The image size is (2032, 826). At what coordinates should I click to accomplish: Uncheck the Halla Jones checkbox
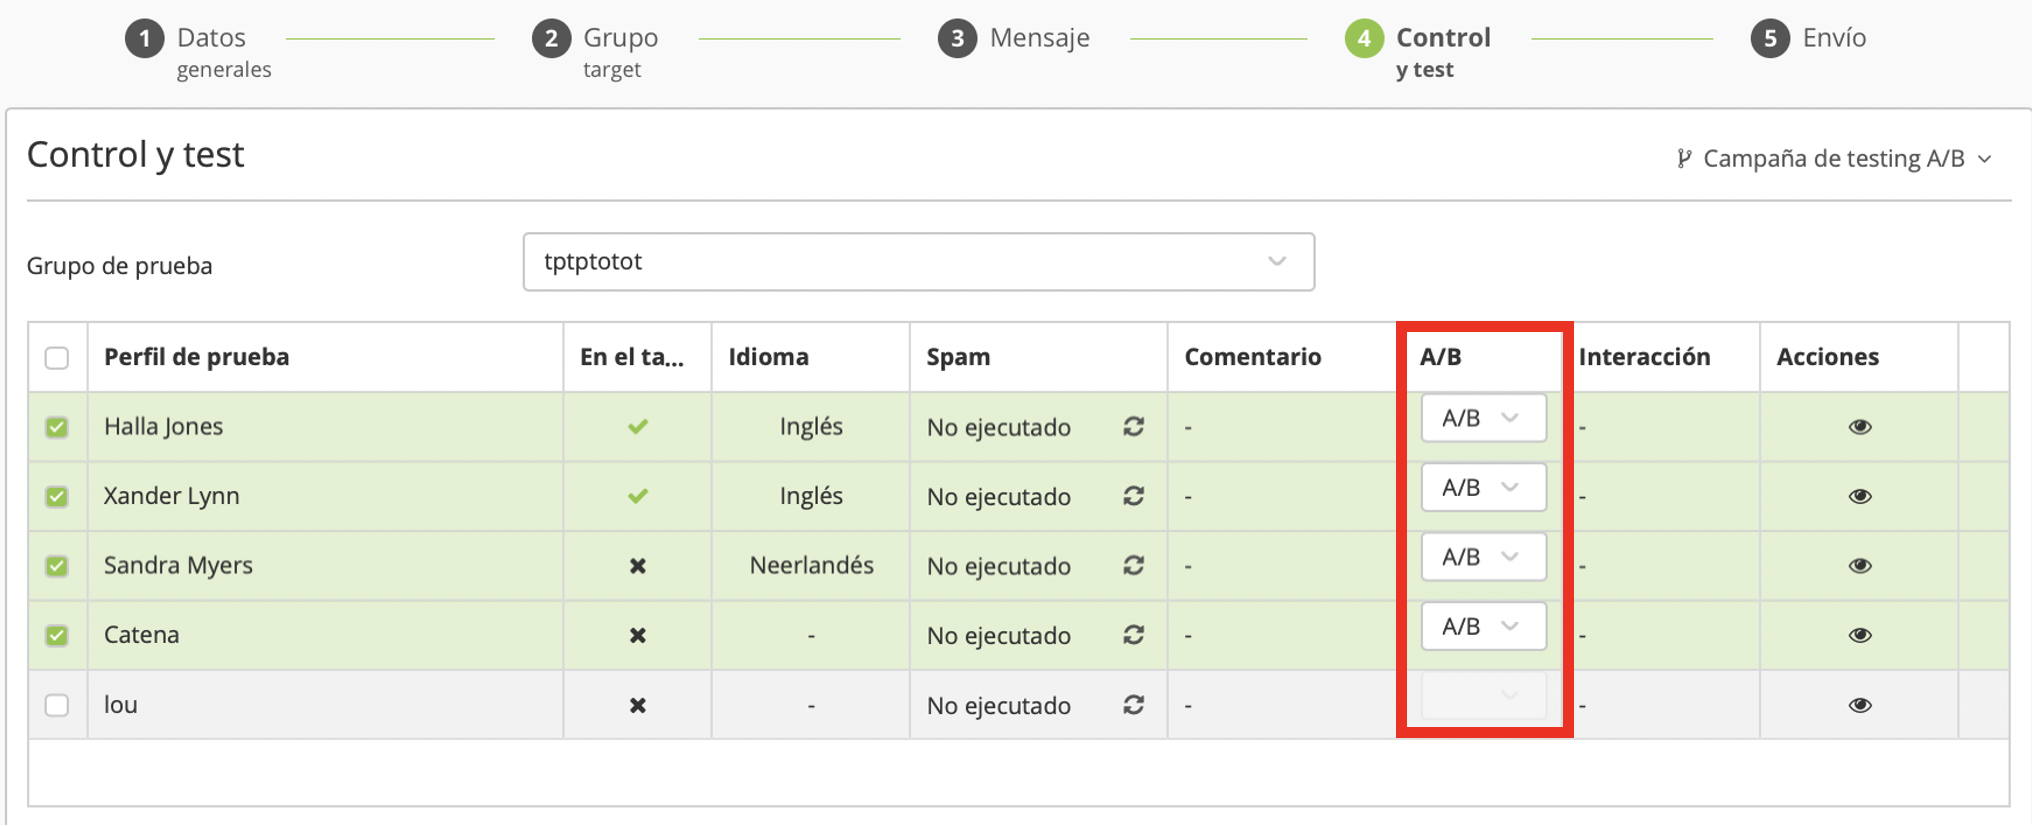tap(57, 427)
